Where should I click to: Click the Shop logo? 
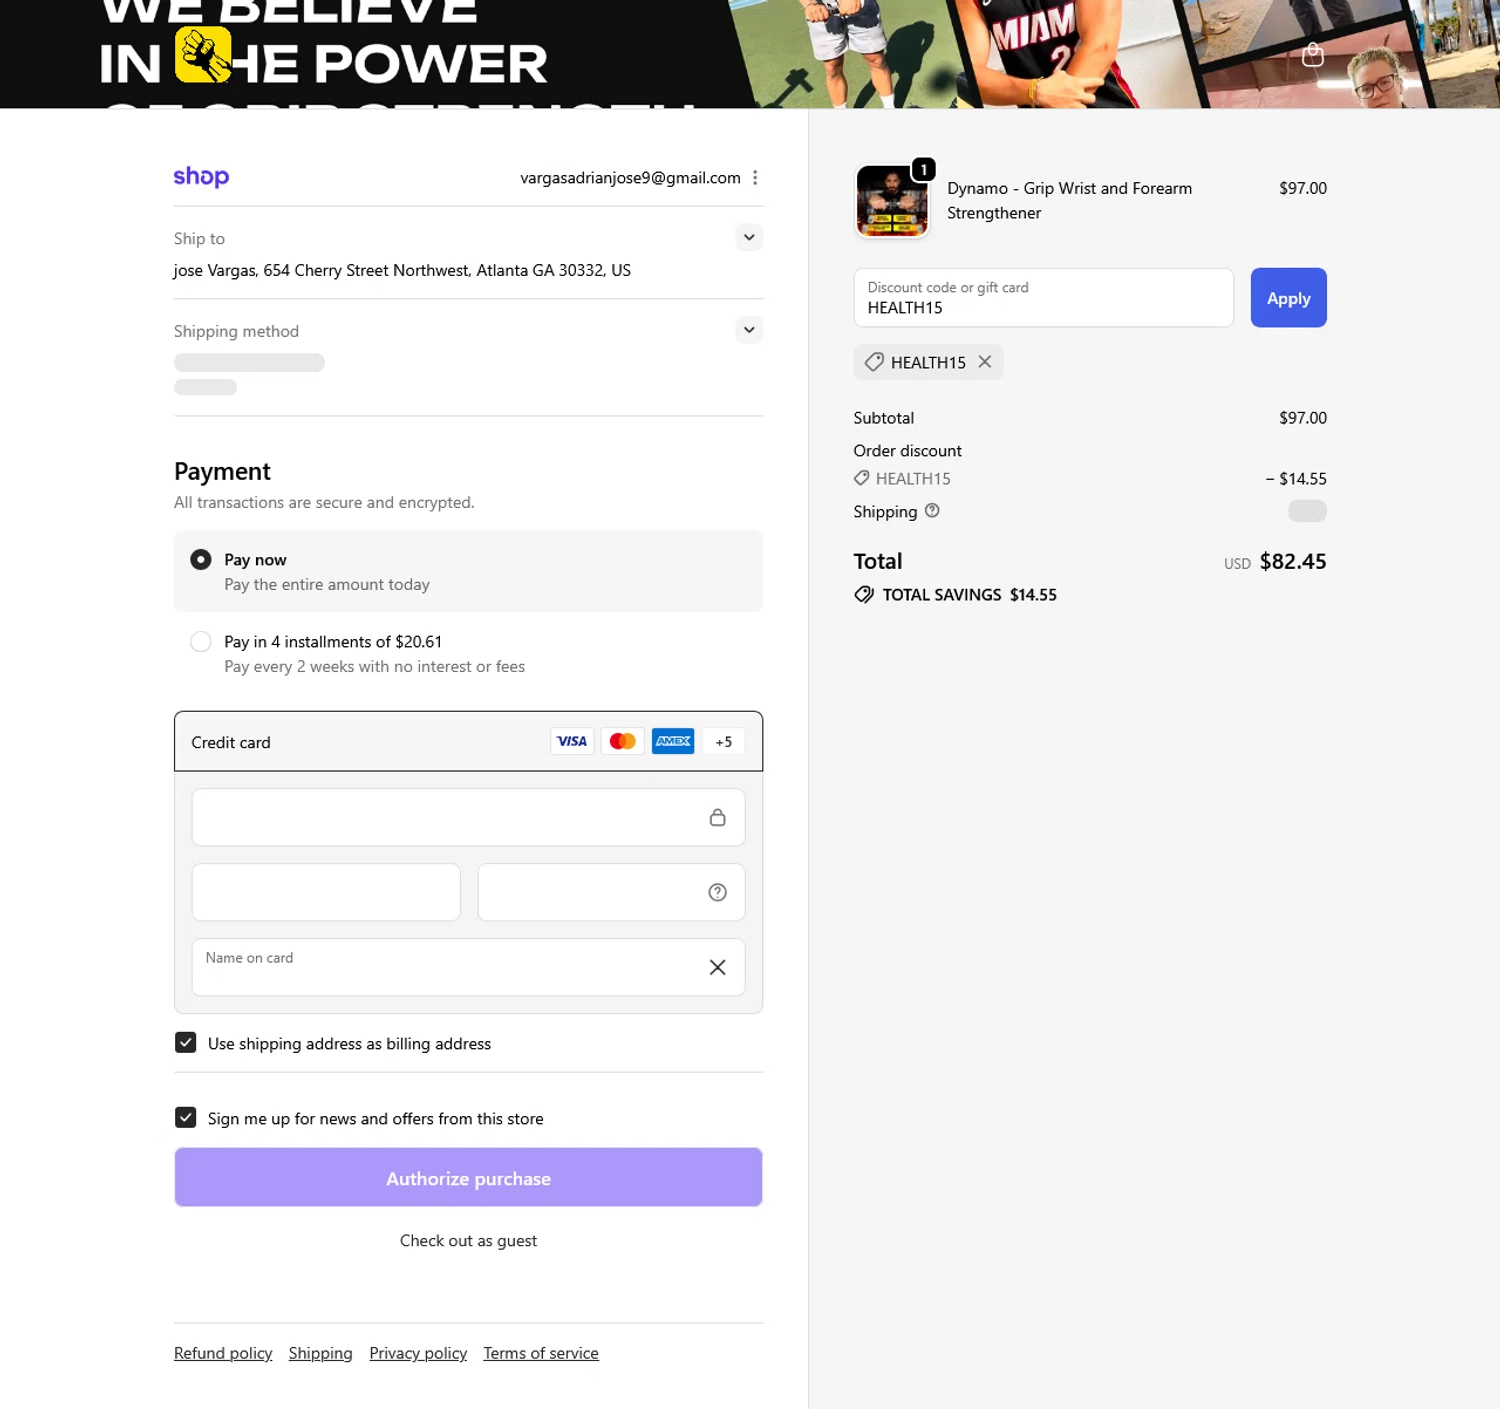click(x=201, y=177)
